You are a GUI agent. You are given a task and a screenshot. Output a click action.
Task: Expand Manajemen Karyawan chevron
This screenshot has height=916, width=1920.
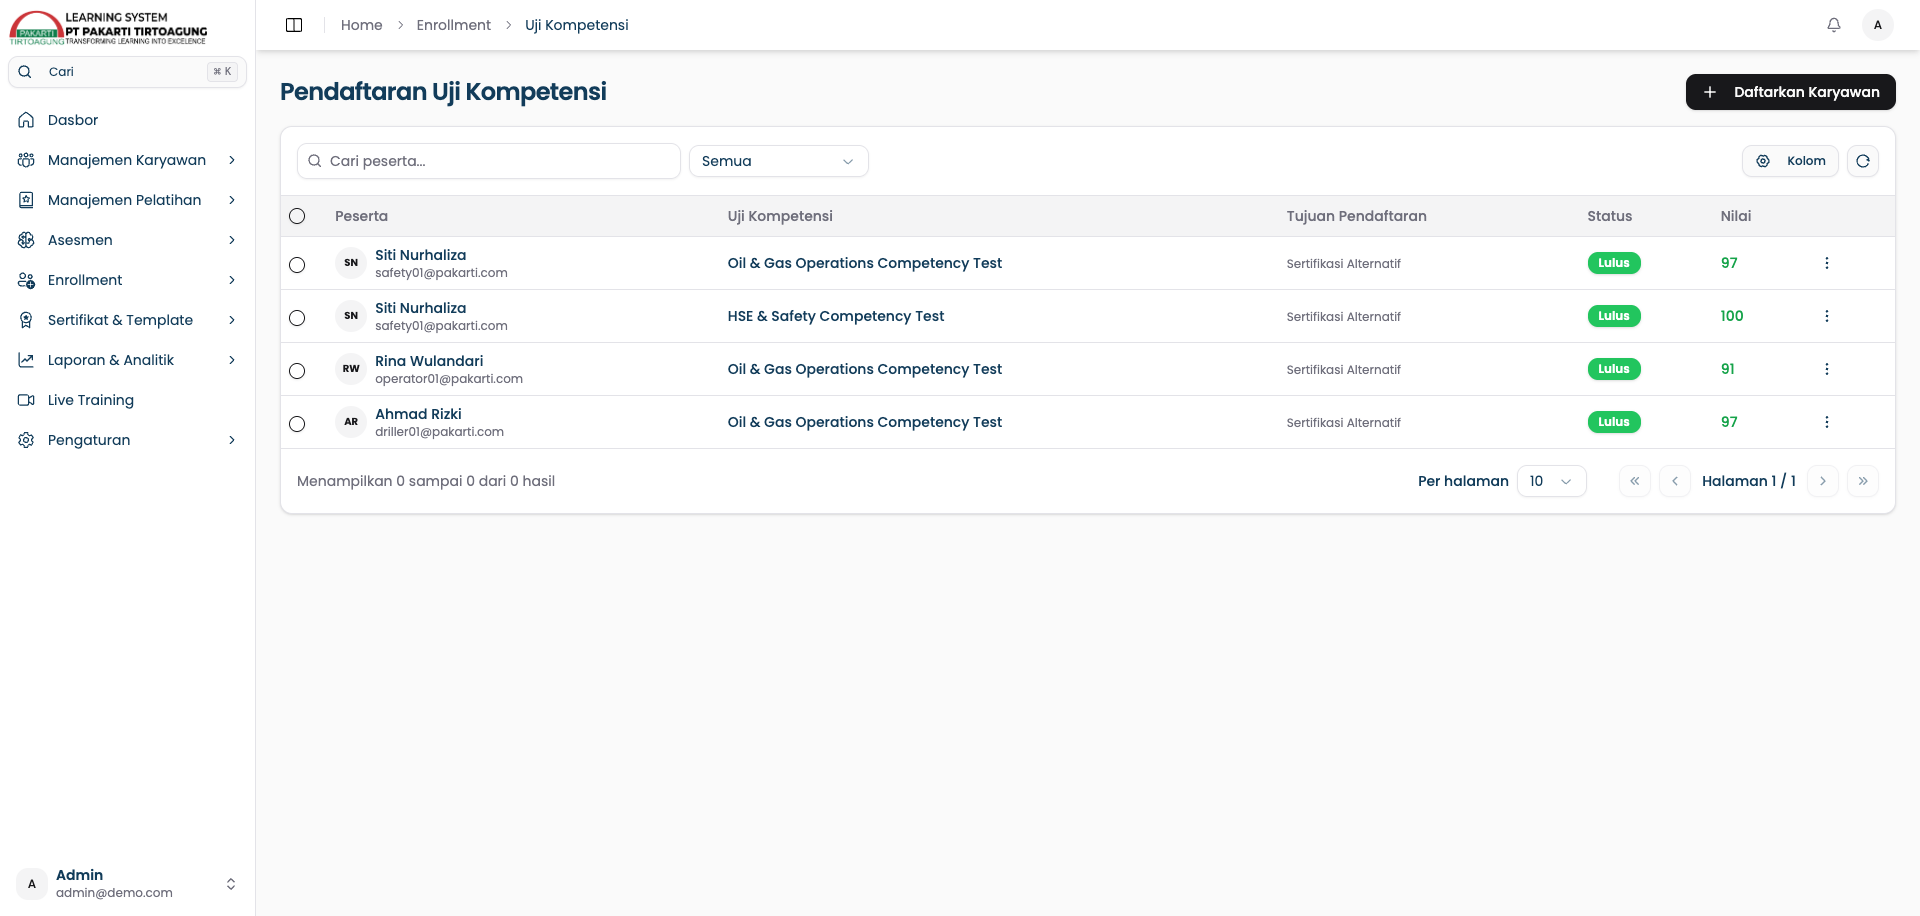[x=232, y=160]
